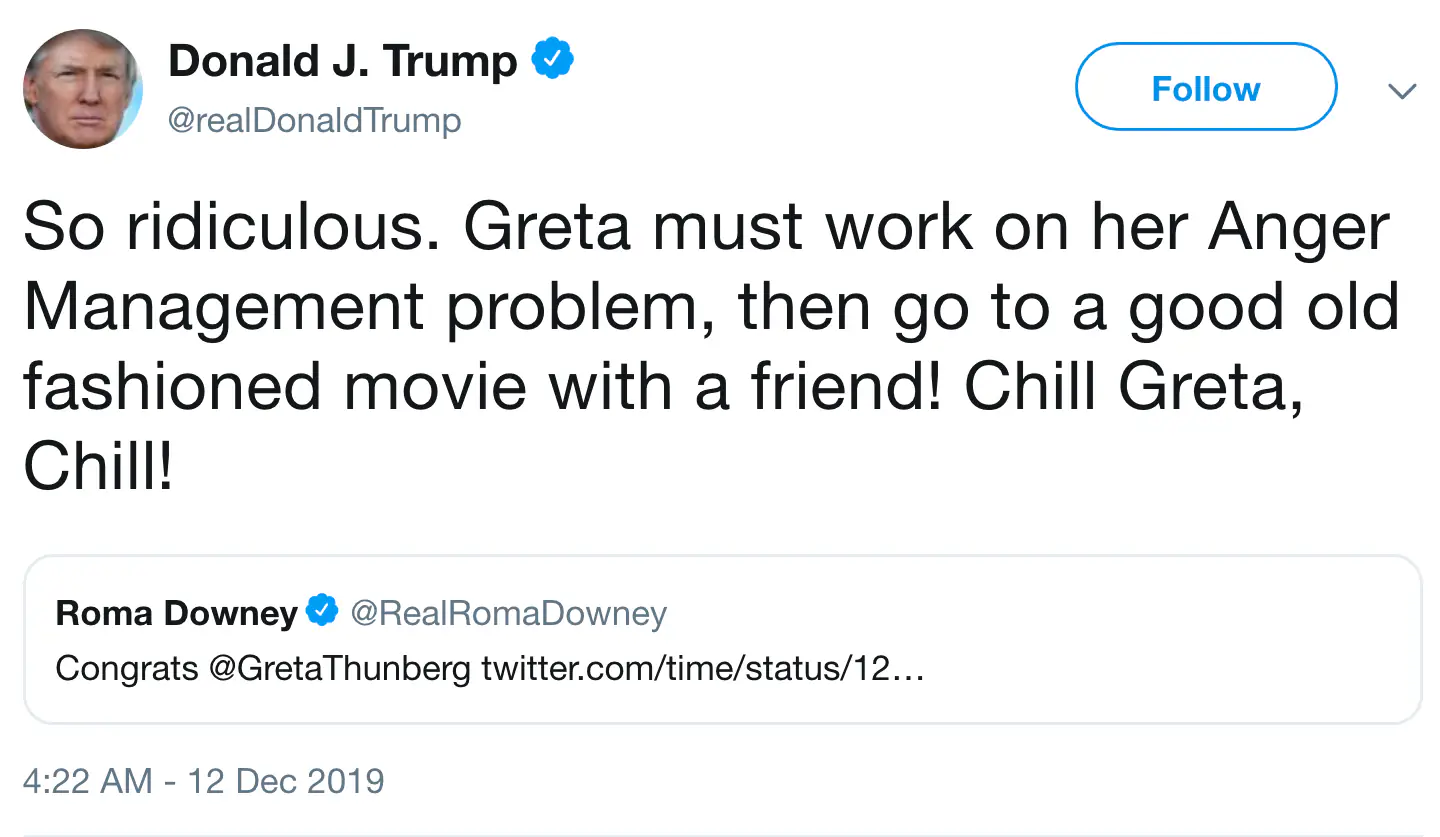Viewport: 1440px width, 837px height.
Task: Click the @RealRomaDowney handle
Action: pos(508,613)
